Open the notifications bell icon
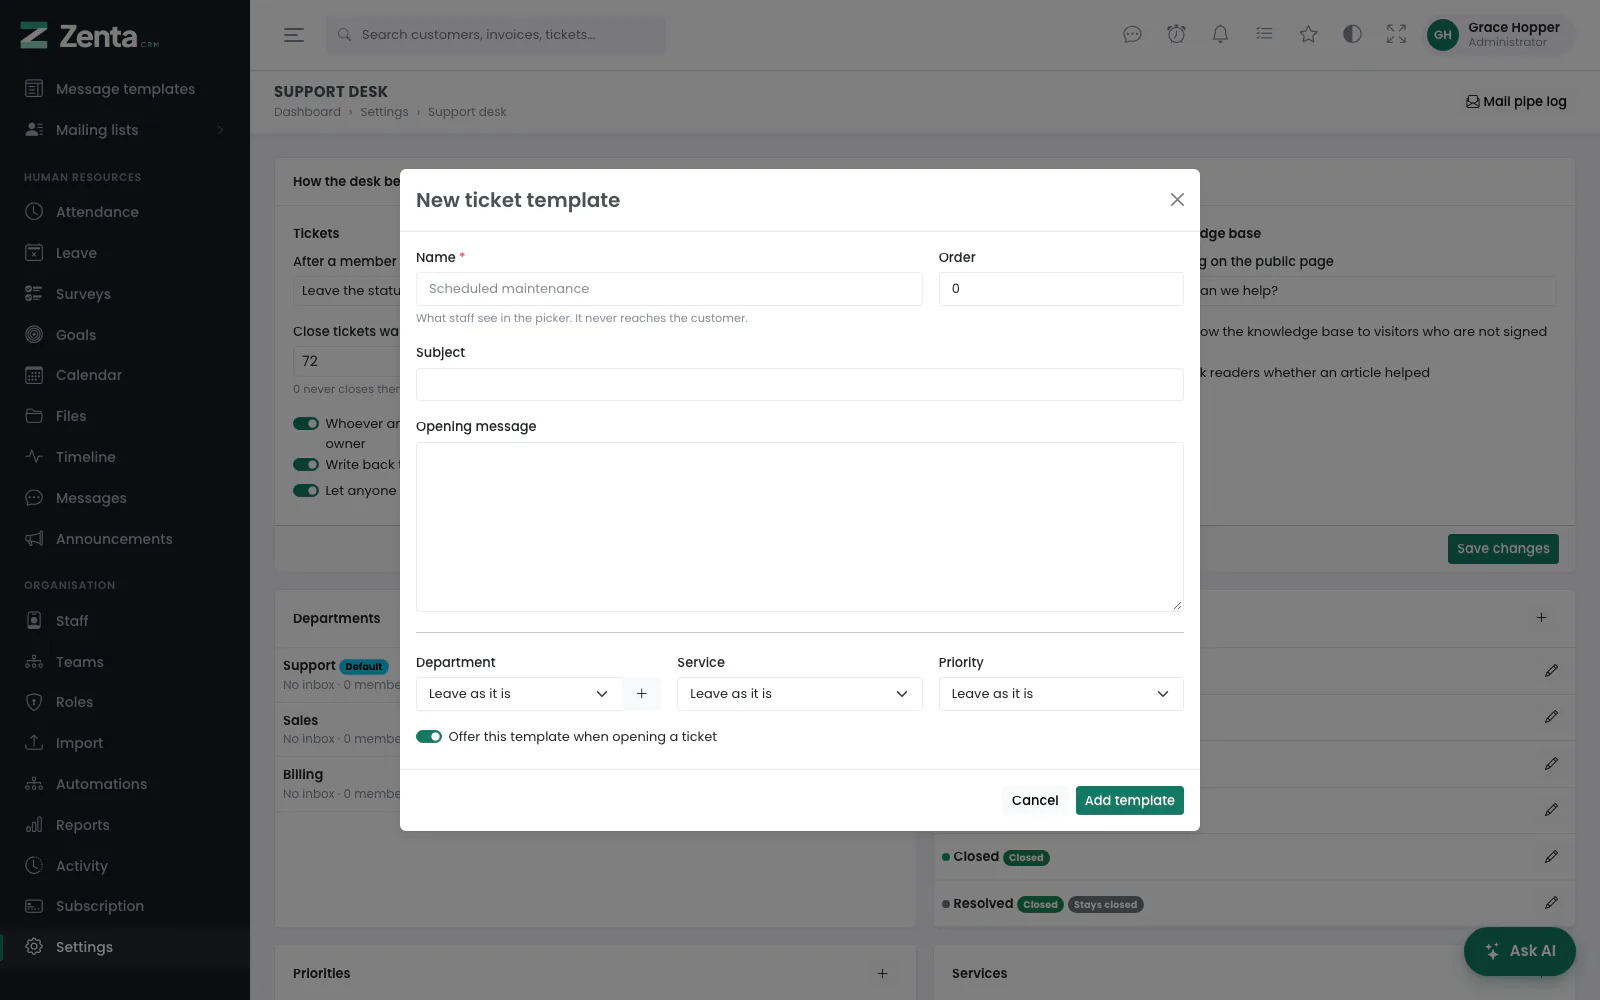Screen dimensions: 1600x1000 tap(1220, 35)
